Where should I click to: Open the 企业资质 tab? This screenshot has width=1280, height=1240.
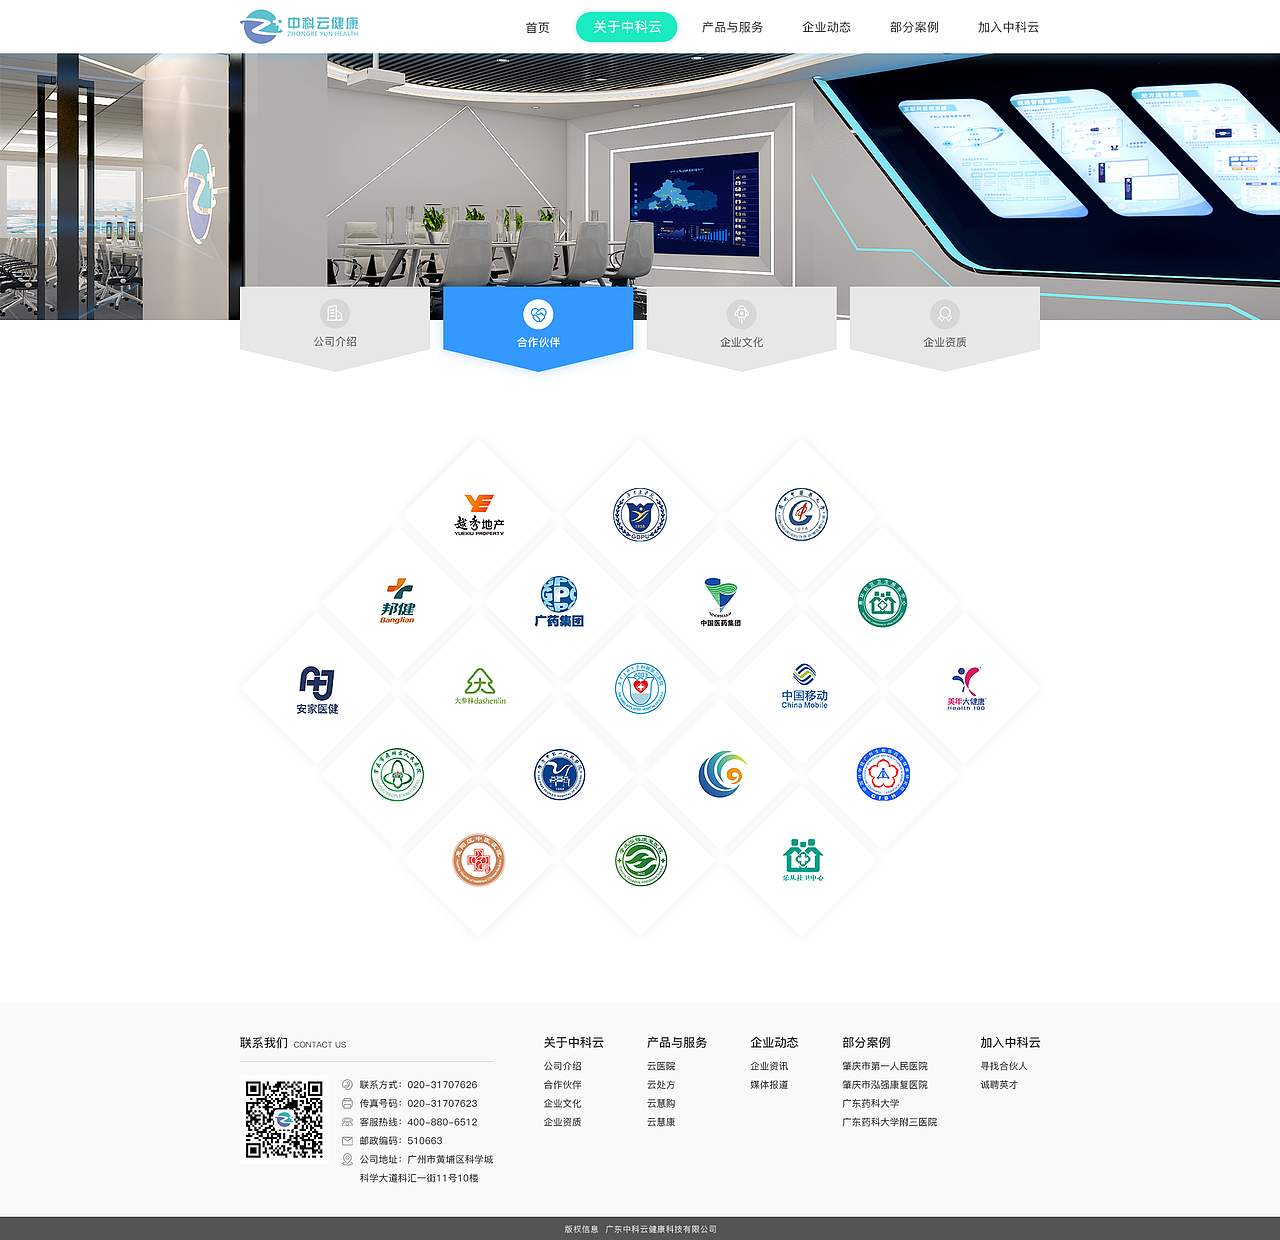[x=945, y=327]
